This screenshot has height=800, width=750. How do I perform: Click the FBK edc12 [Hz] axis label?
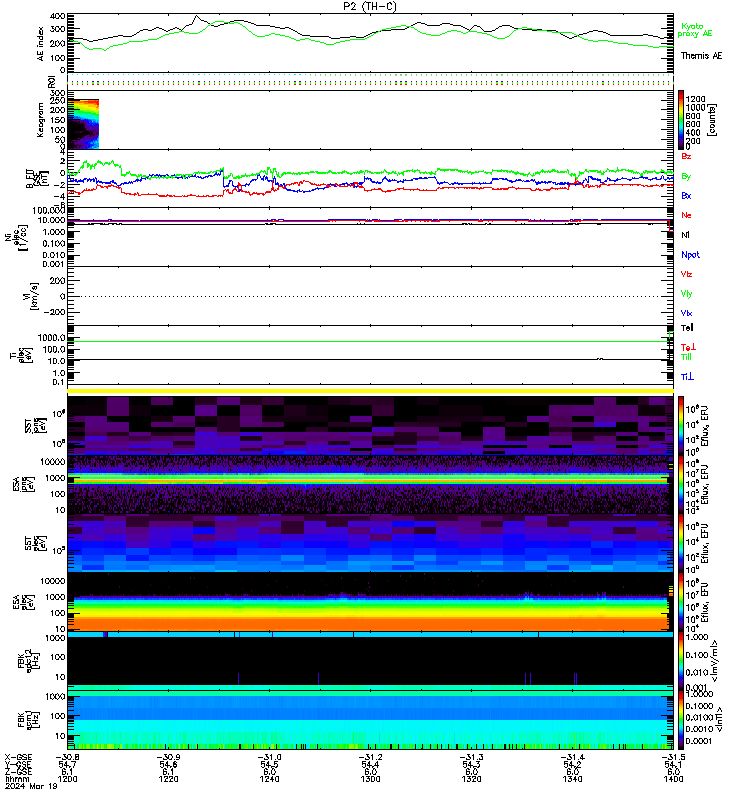27,661
